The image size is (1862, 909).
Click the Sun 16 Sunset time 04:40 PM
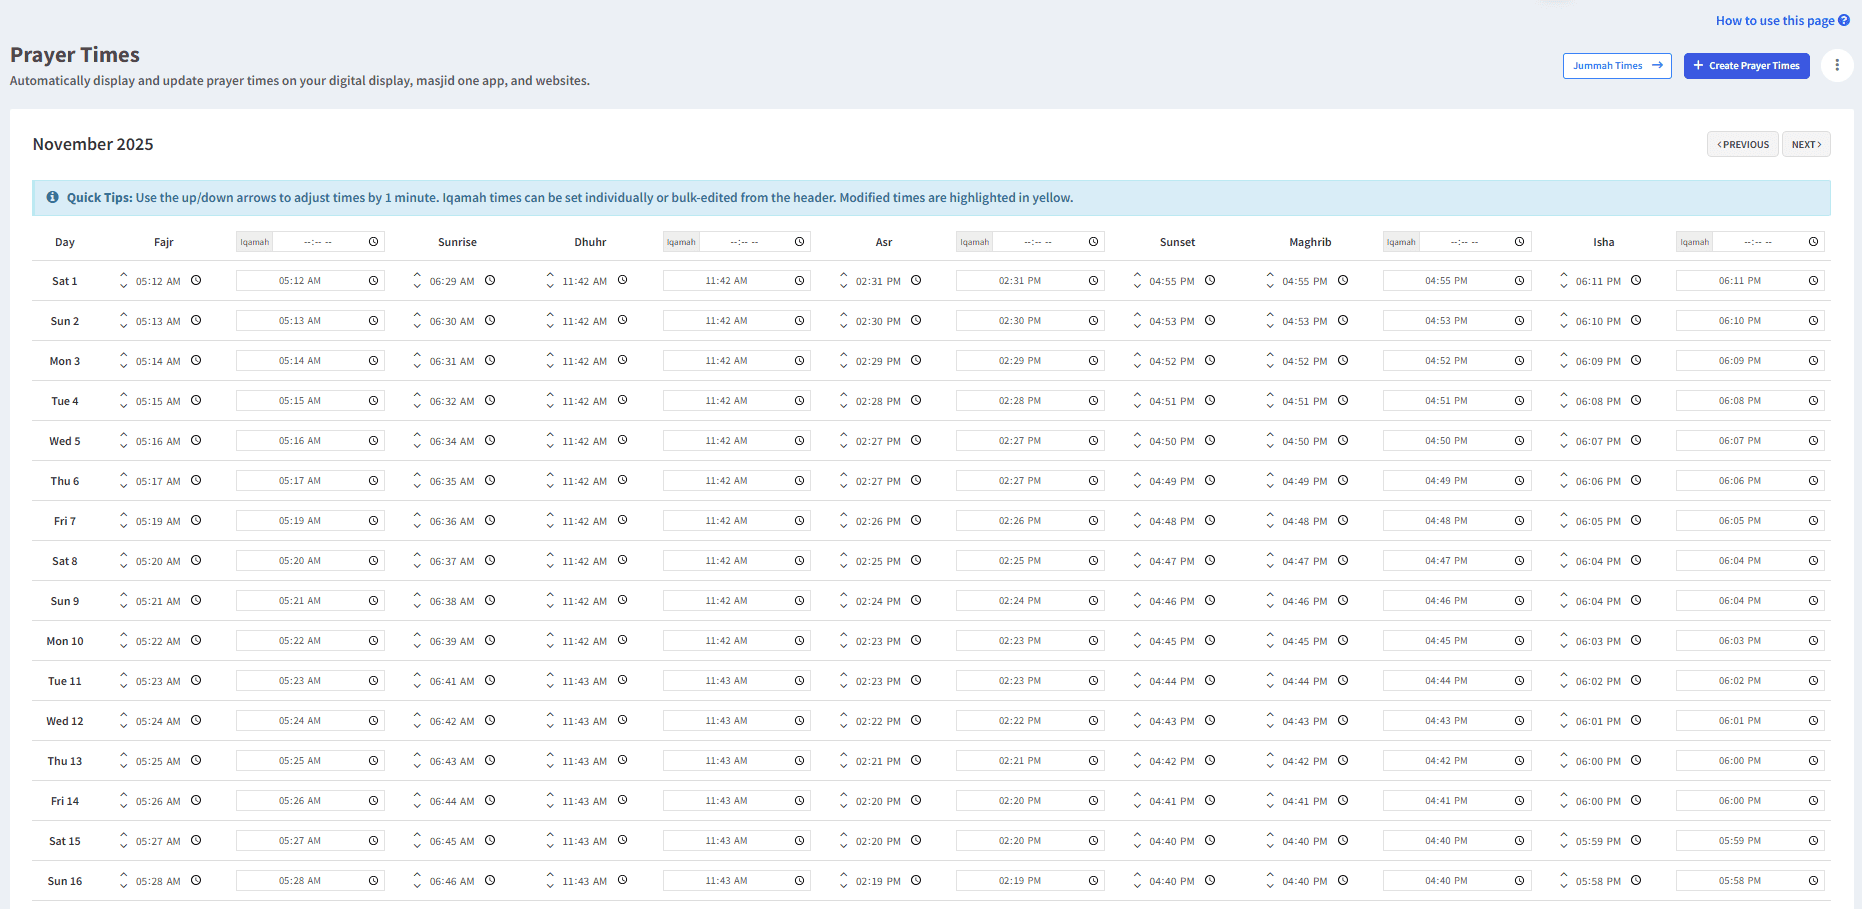pos(1172,881)
